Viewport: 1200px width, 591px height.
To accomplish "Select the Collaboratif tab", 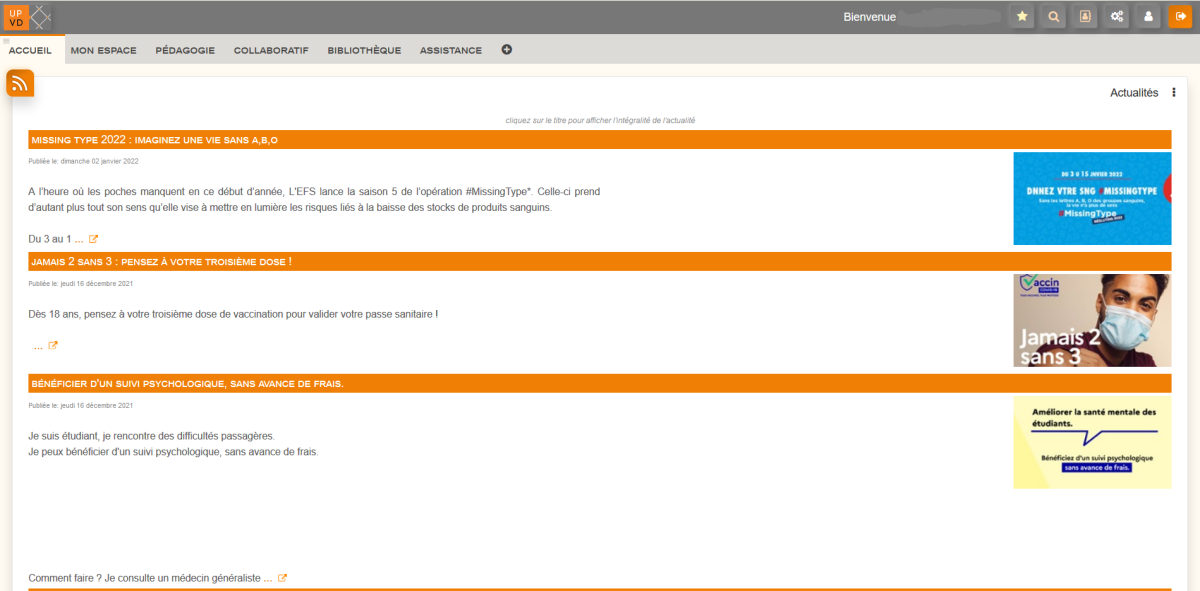I will coord(271,50).
